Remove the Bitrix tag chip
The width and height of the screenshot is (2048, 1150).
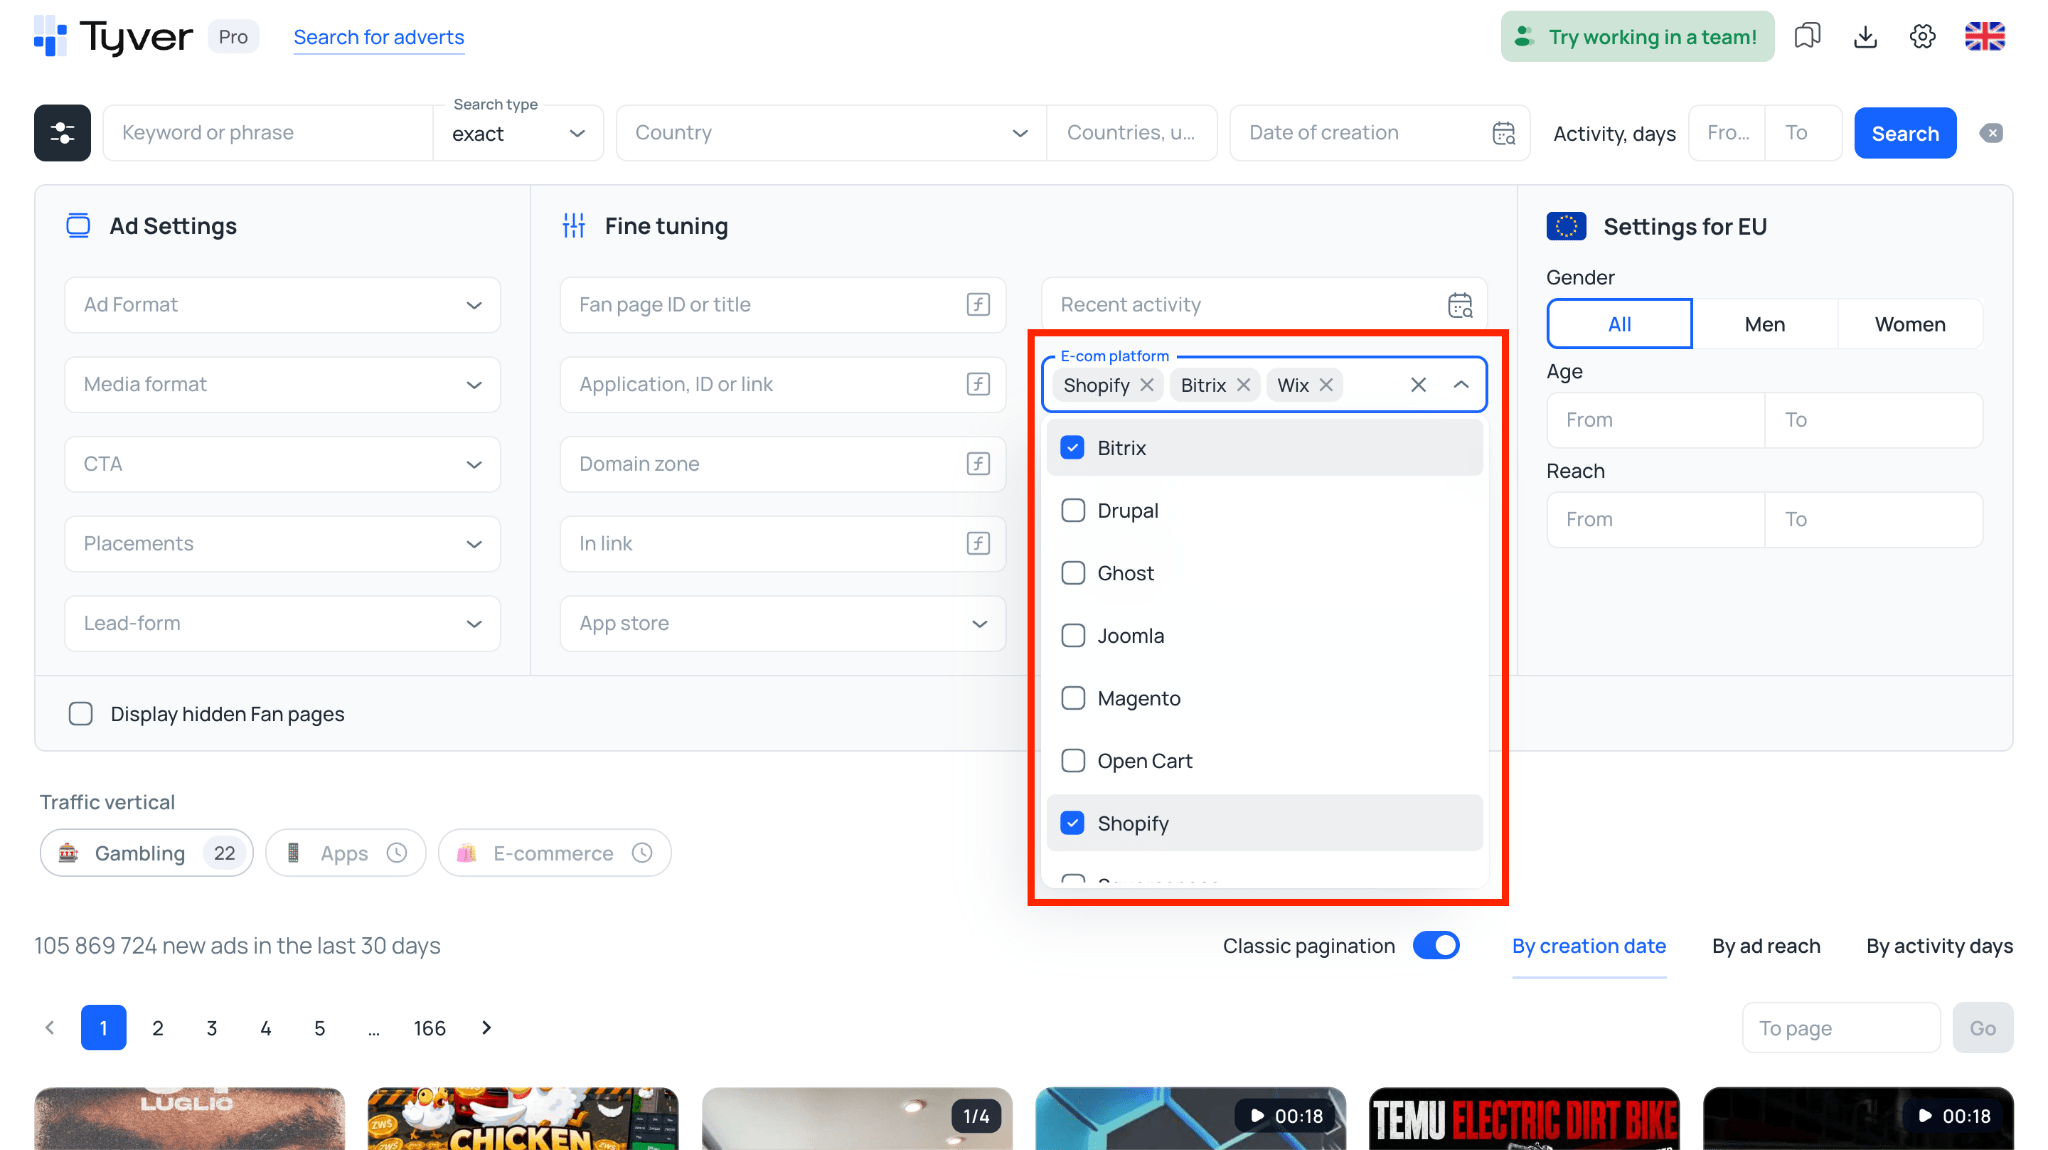click(1243, 385)
